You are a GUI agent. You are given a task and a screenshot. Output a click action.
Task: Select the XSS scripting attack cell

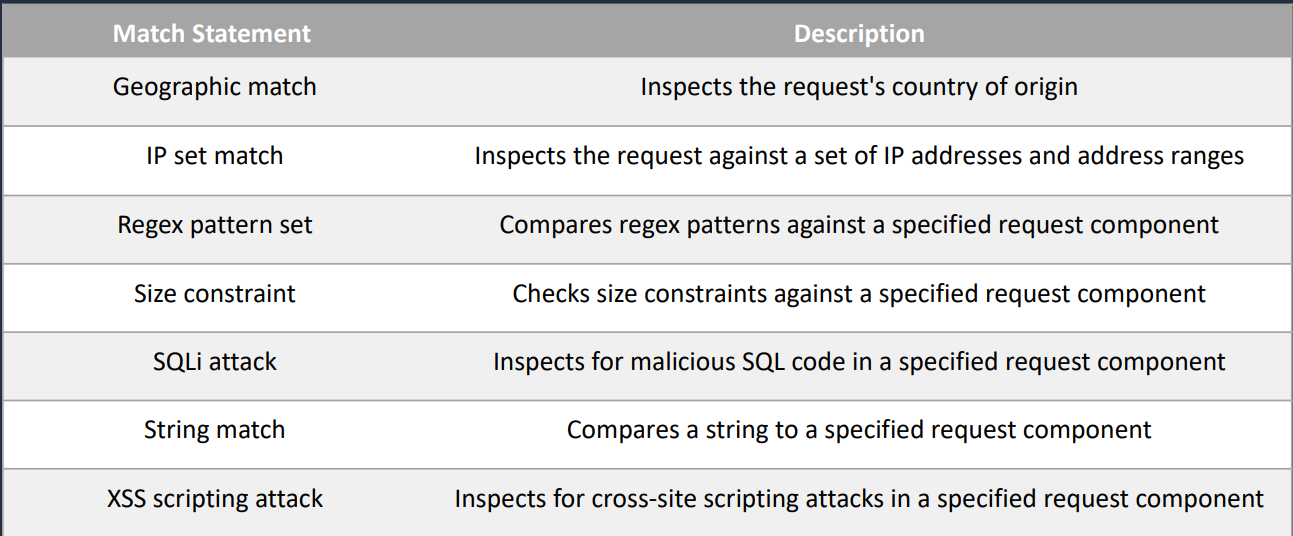[x=214, y=498]
